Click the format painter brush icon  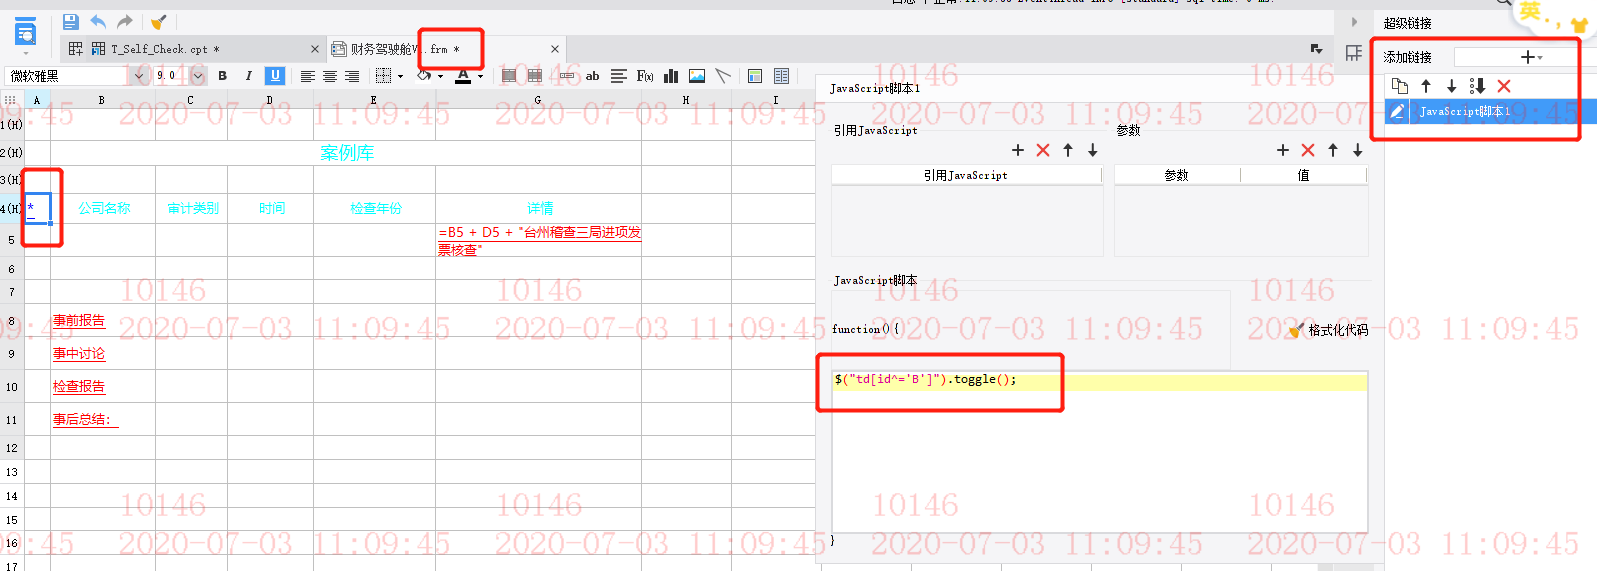click(x=158, y=21)
